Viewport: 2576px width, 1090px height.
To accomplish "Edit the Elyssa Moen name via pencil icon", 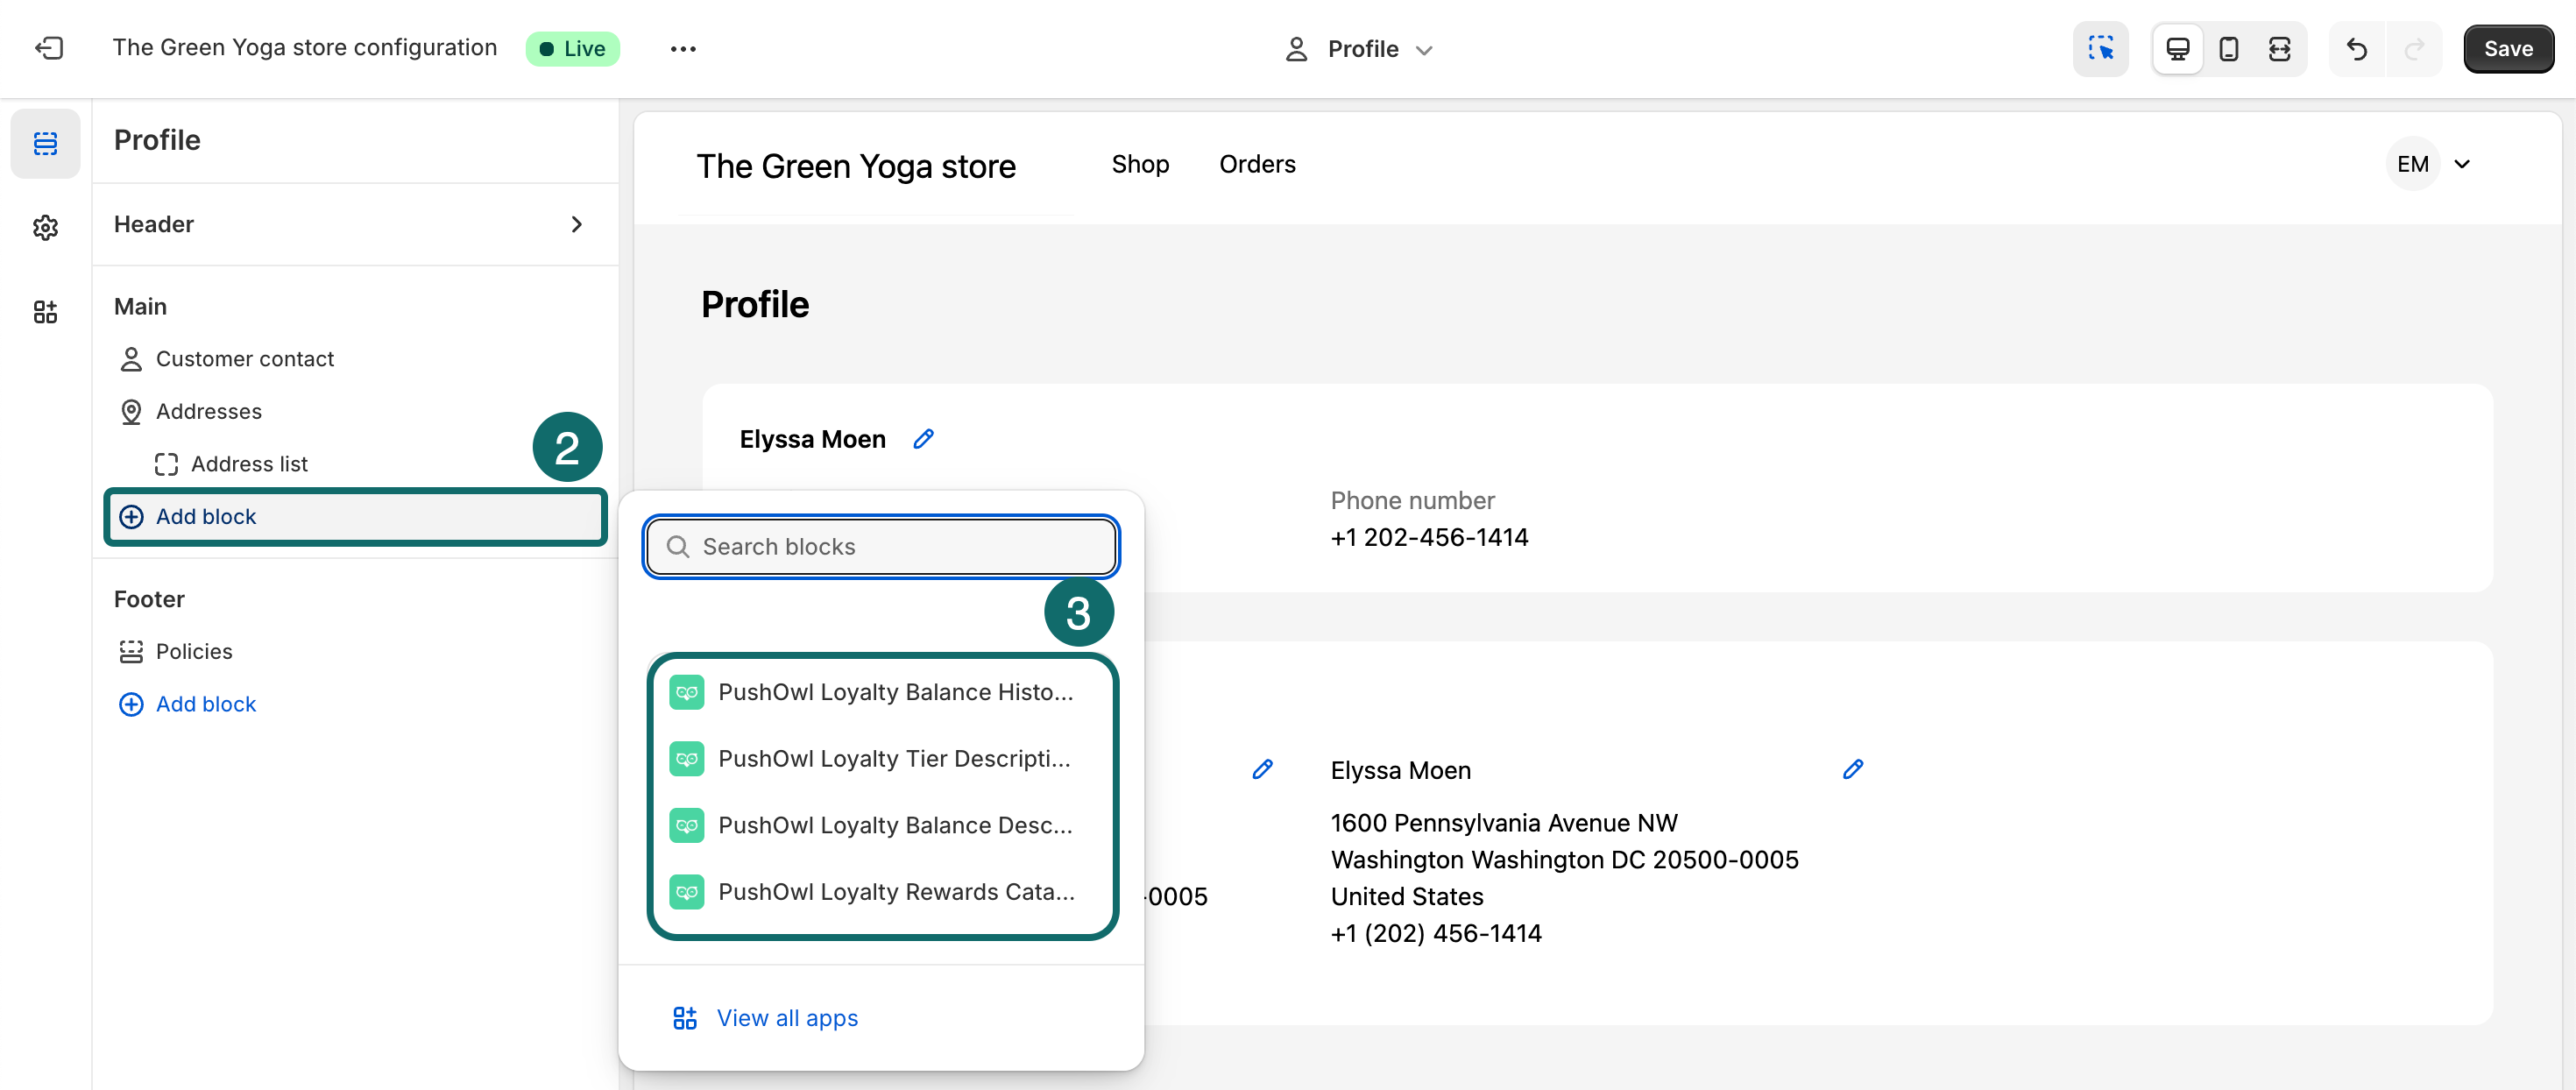I will click(x=923, y=438).
